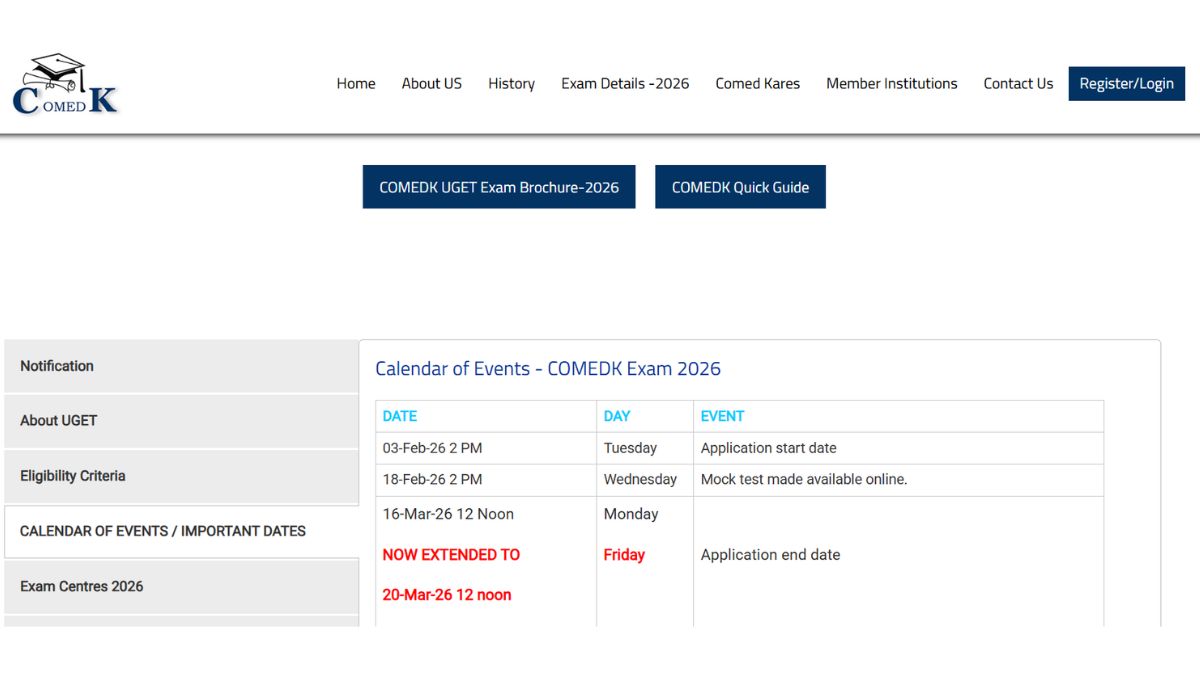This screenshot has height=675, width=1200.
Task: Click the DATE column header
Action: pyautogui.click(x=400, y=416)
